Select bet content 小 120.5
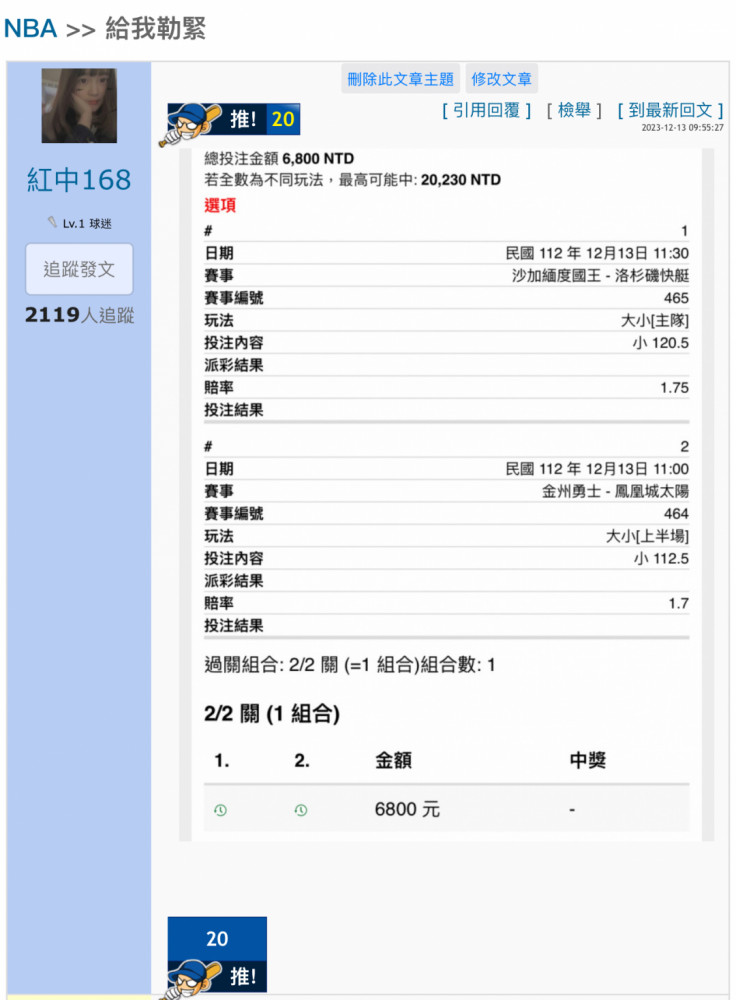736x1000 pixels. pos(661,343)
